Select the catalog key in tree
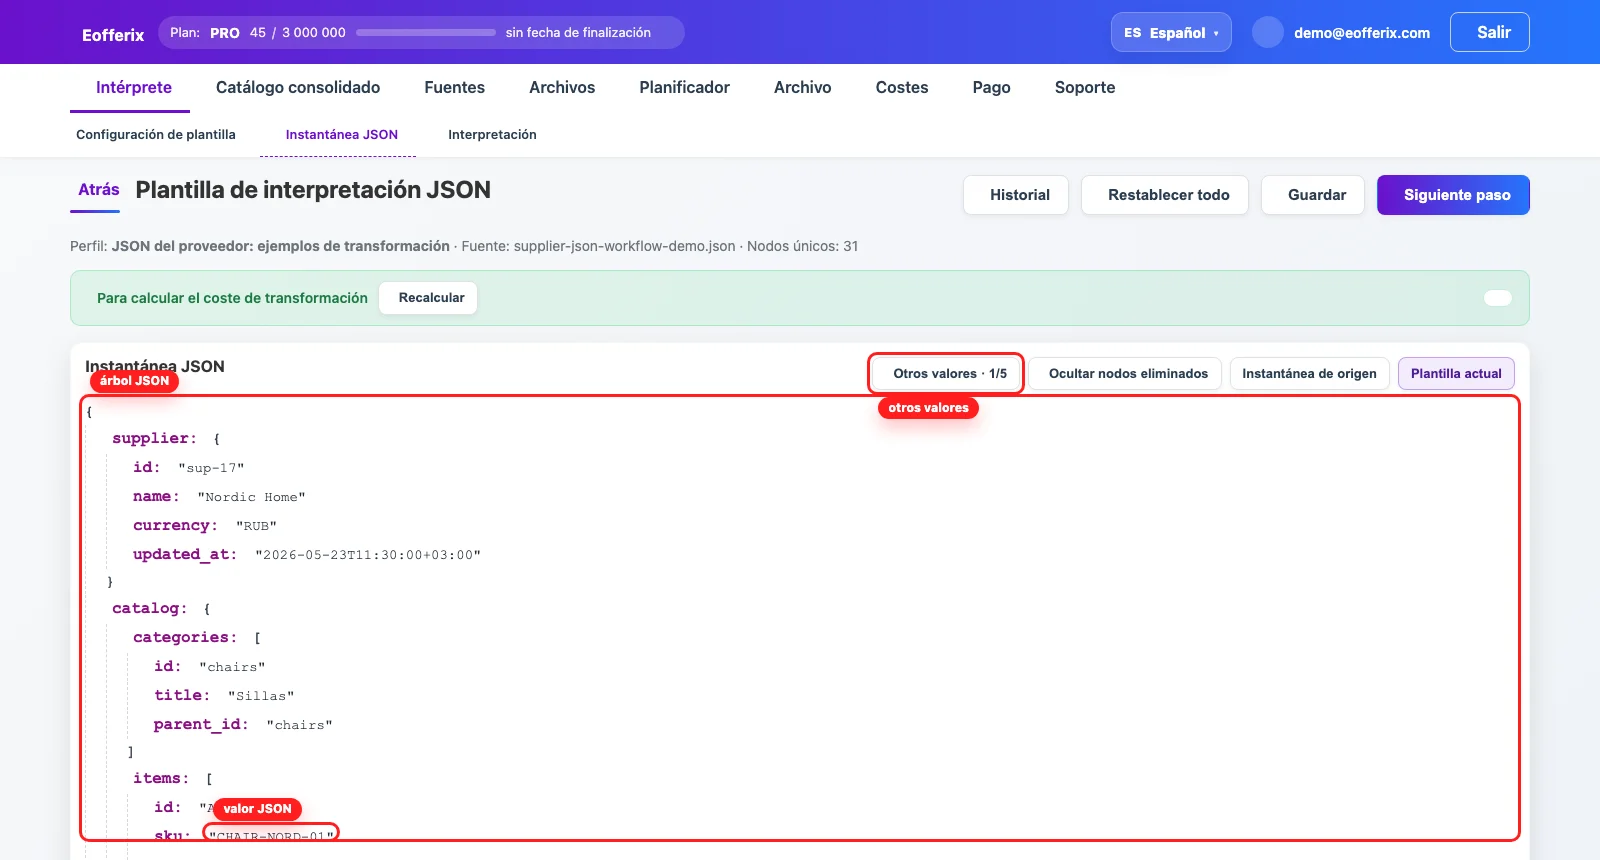This screenshot has height=860, width=1600. (149, 608)
